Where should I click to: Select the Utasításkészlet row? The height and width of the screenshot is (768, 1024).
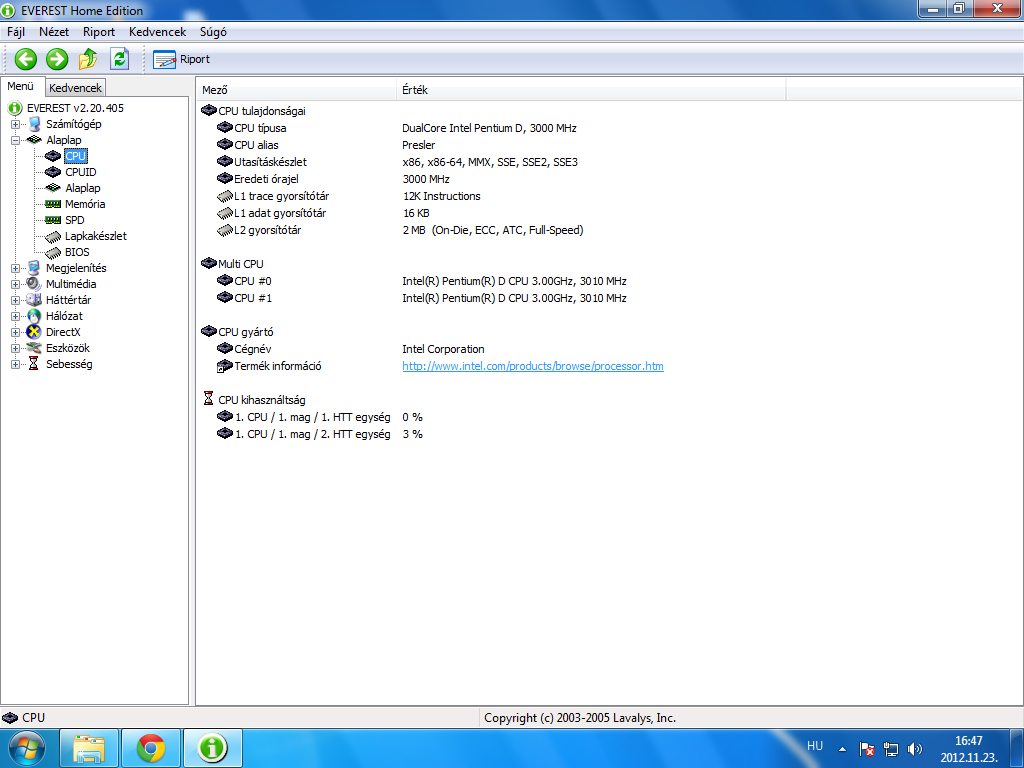tap(397, 163)
